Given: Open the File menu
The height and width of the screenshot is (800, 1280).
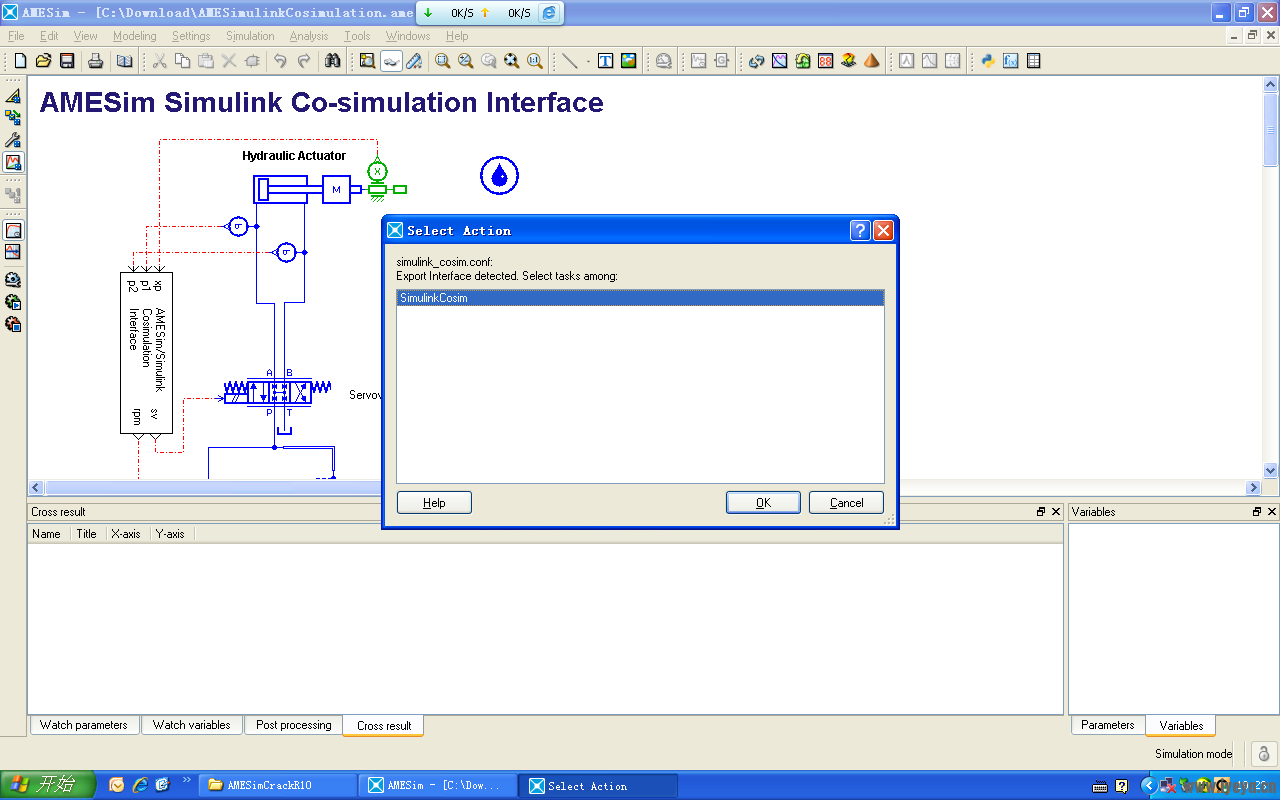Looking at the screenshot, I should pos(16,36).
